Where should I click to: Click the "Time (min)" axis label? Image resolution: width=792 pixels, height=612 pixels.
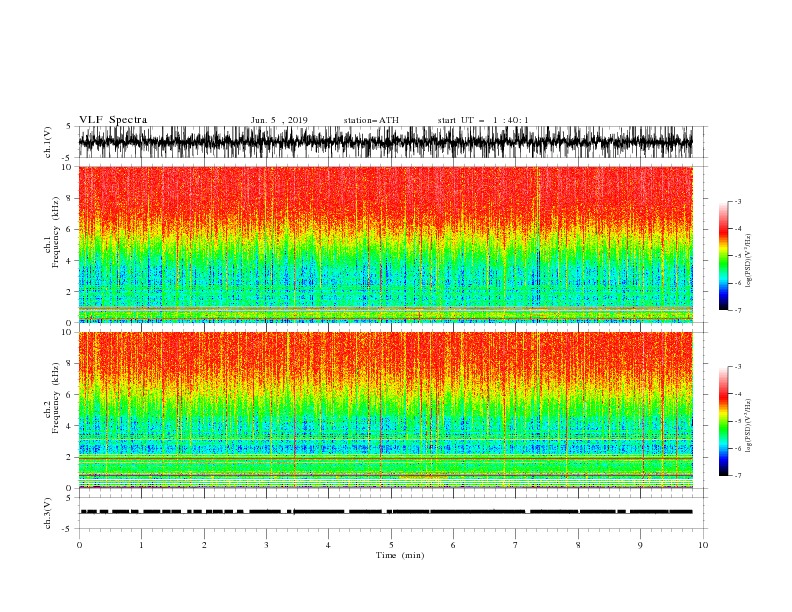coord(400,555)
